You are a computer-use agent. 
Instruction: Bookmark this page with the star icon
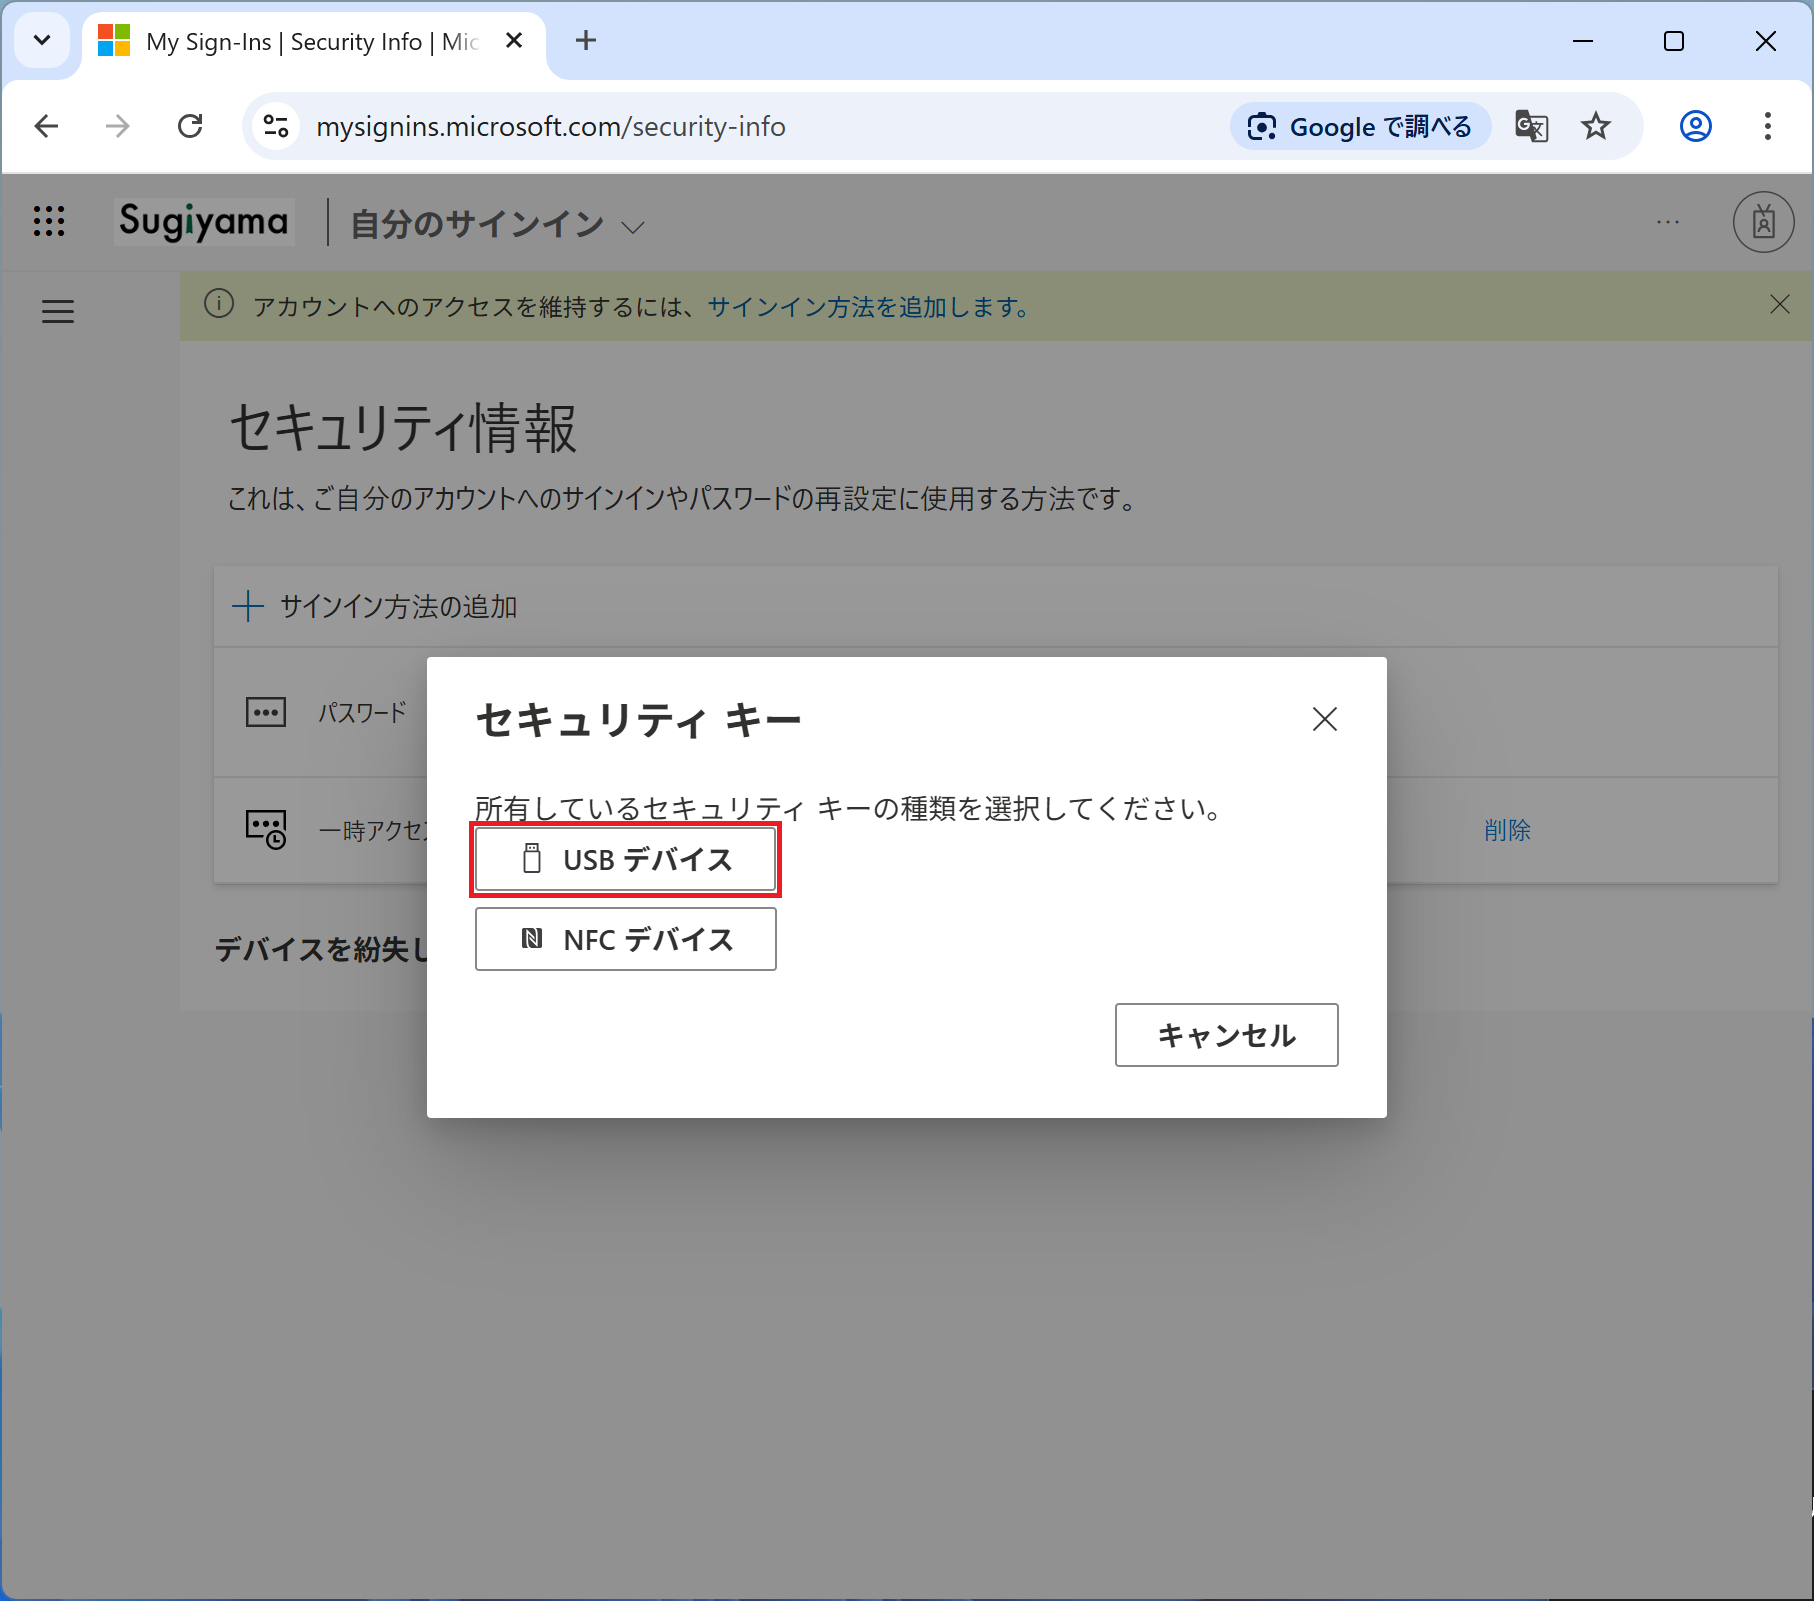(1595, 126)
